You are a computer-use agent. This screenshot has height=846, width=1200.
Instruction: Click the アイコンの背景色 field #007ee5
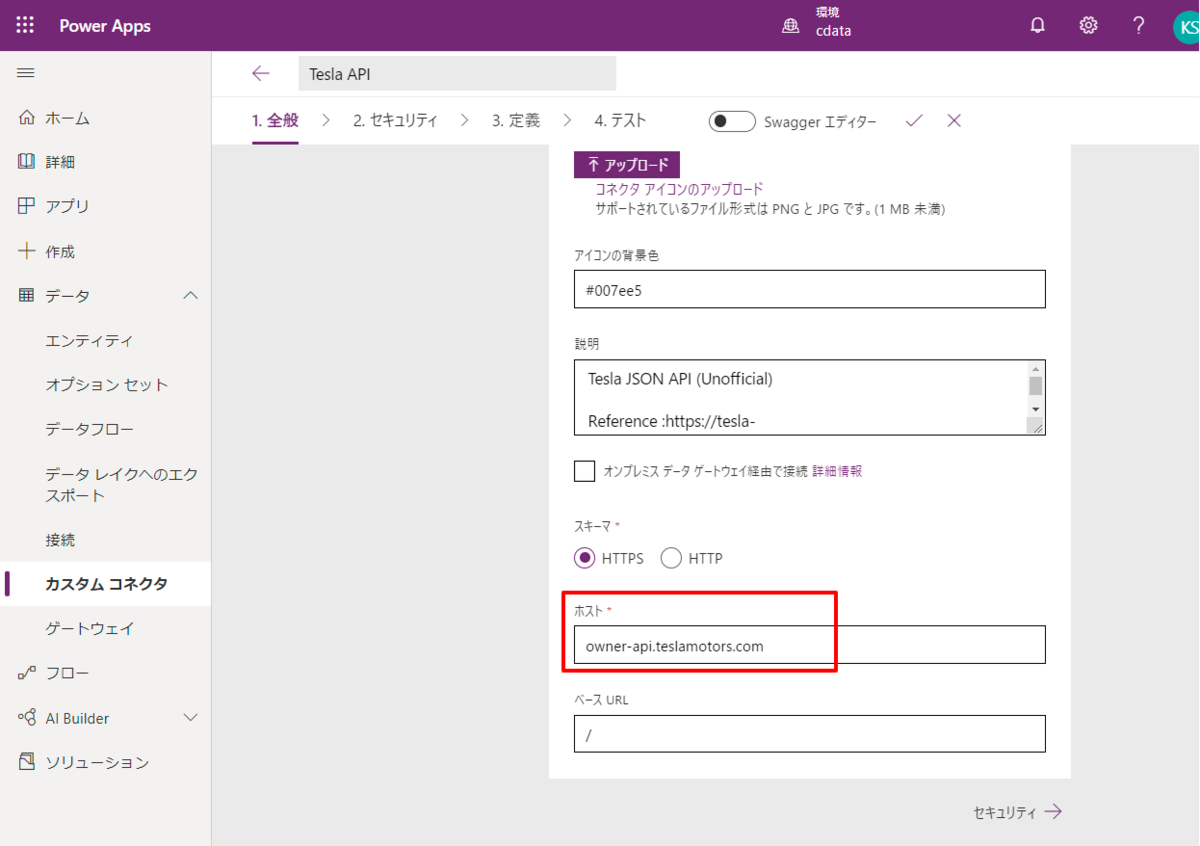pos(810,289)
